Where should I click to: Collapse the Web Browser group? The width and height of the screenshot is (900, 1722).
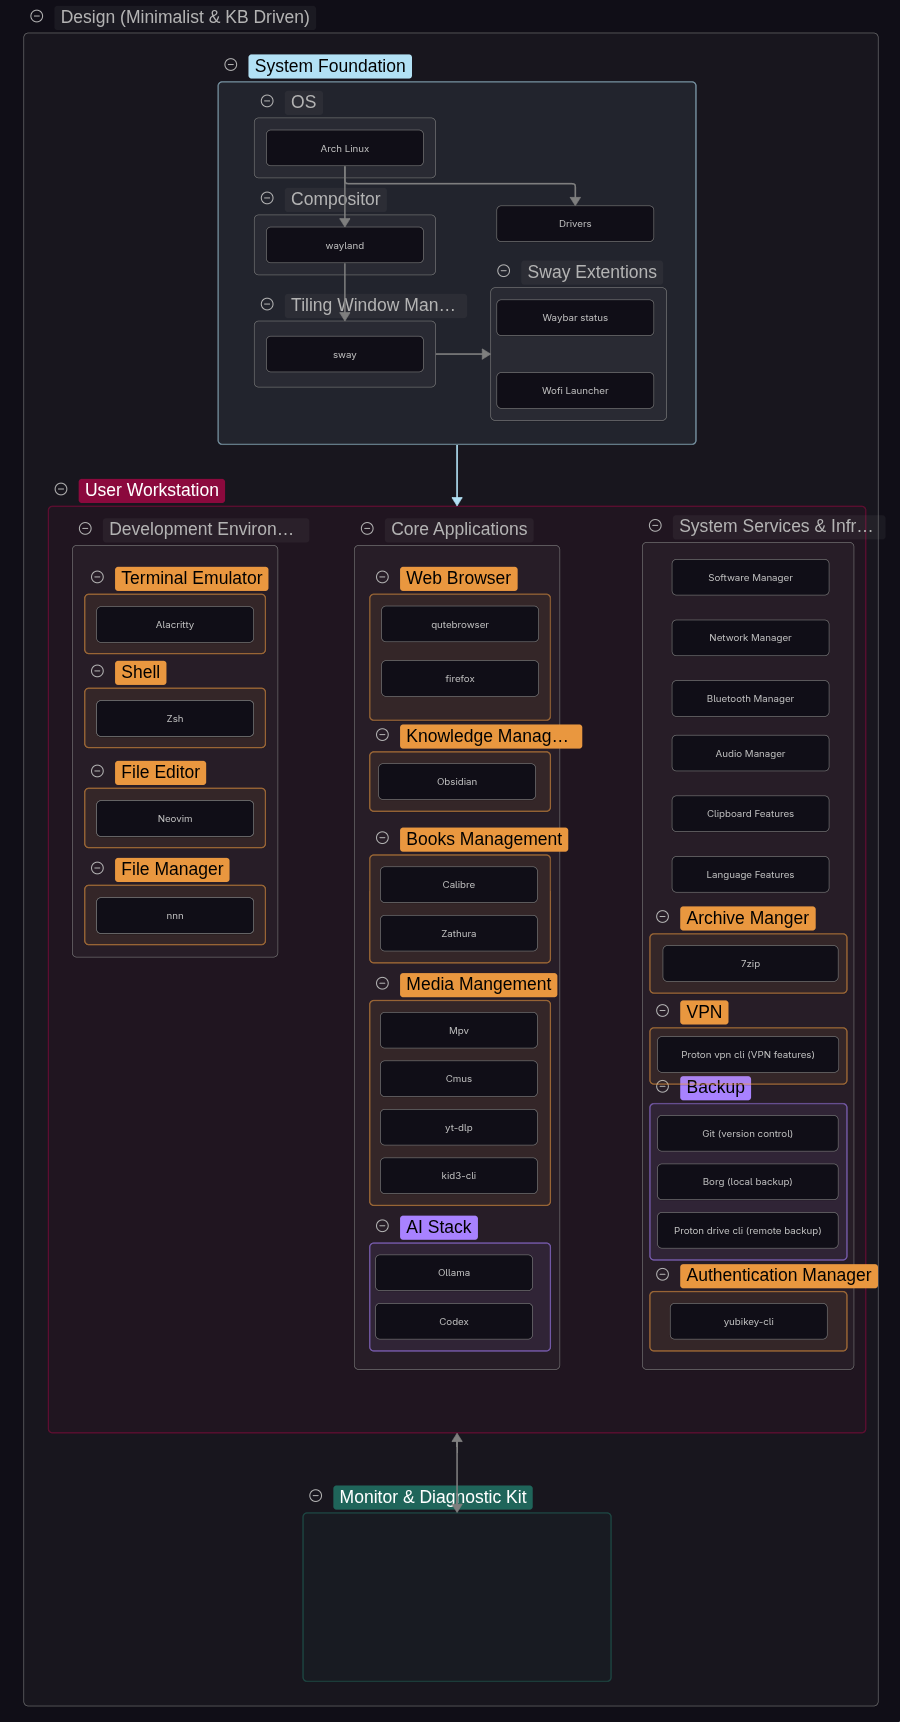coord(382,577)
